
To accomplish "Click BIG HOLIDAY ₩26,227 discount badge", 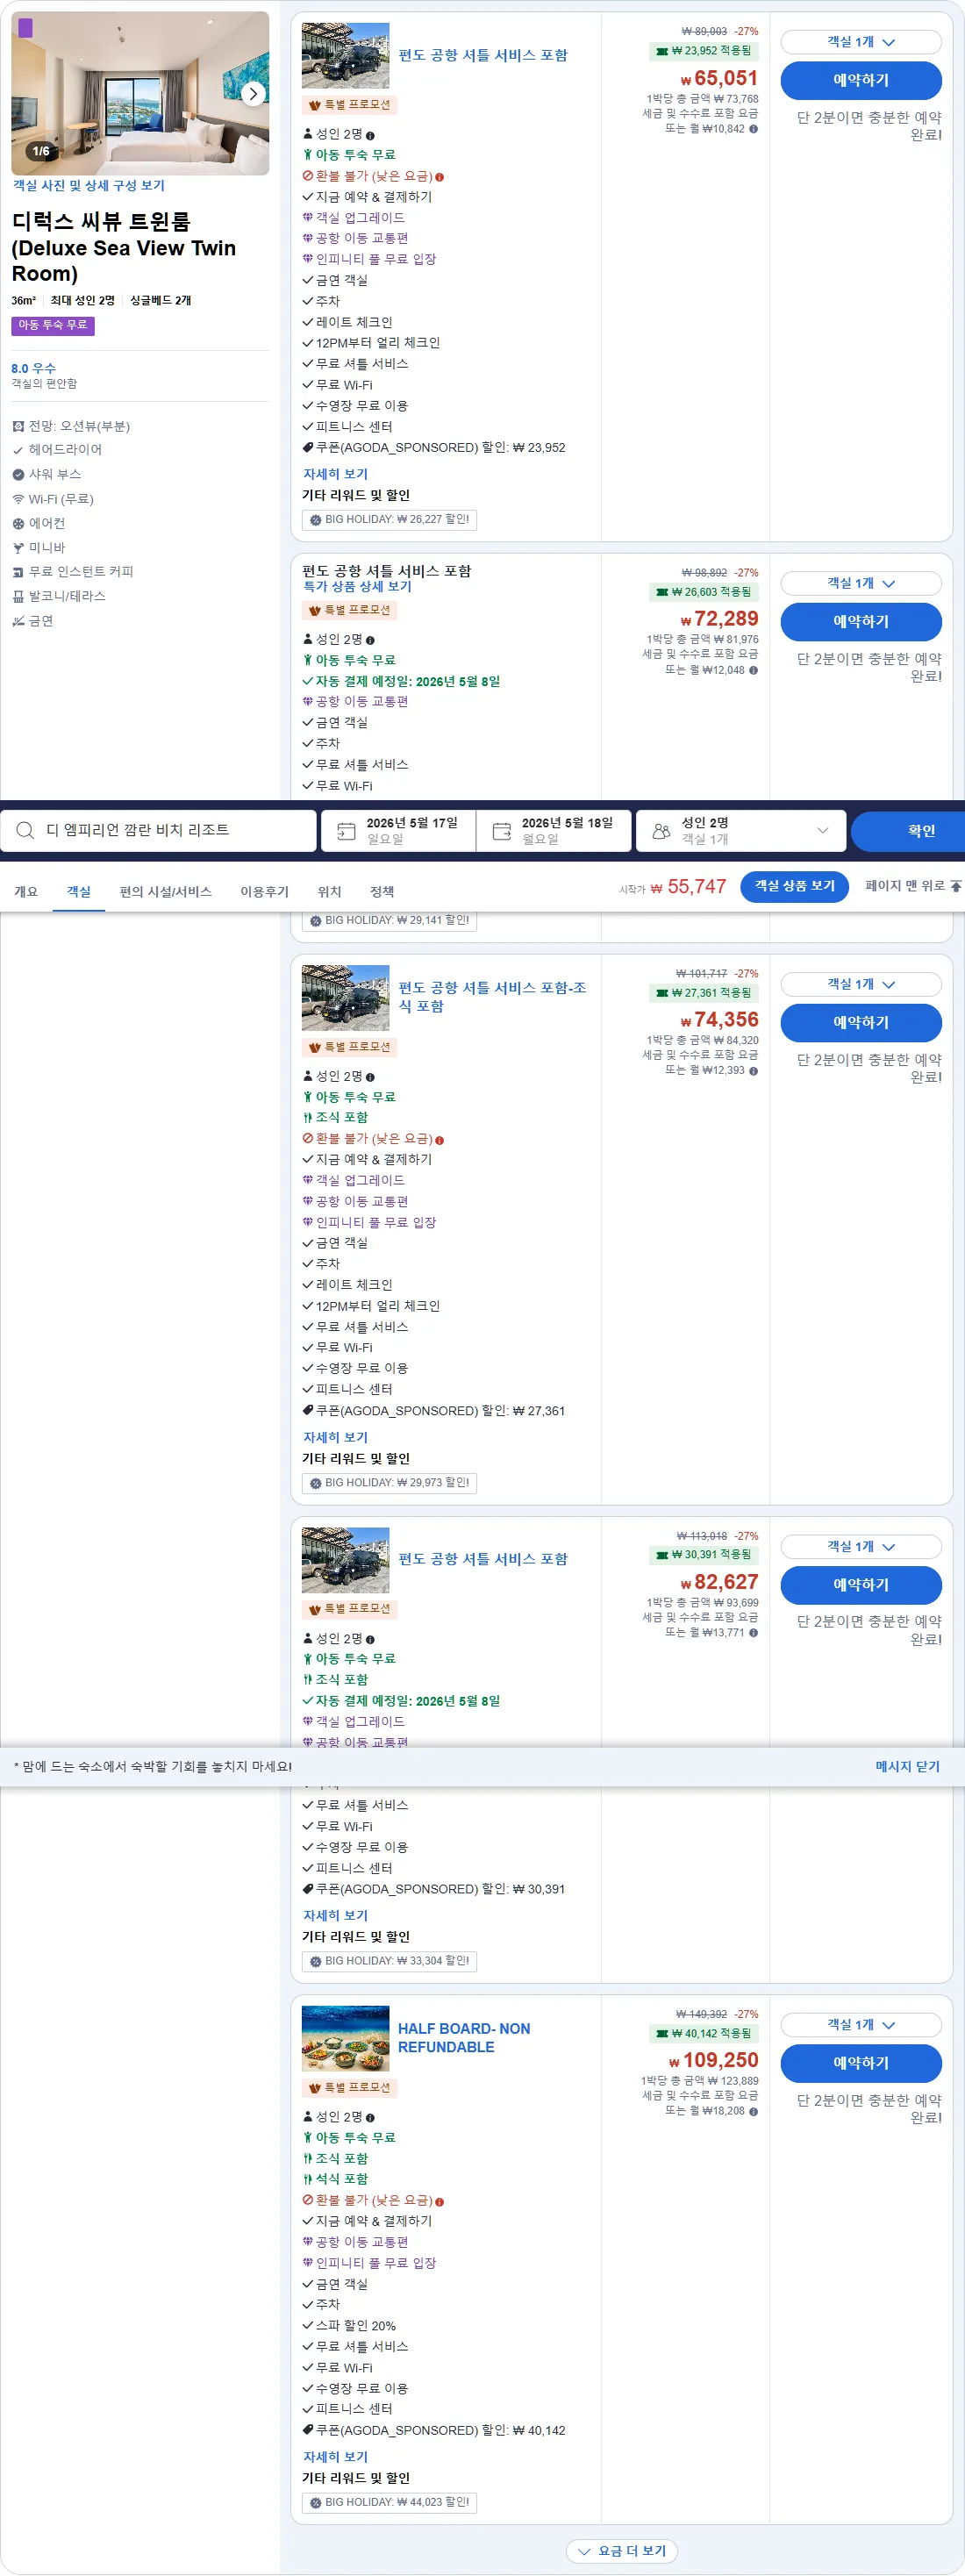I will tap(389, 520).
